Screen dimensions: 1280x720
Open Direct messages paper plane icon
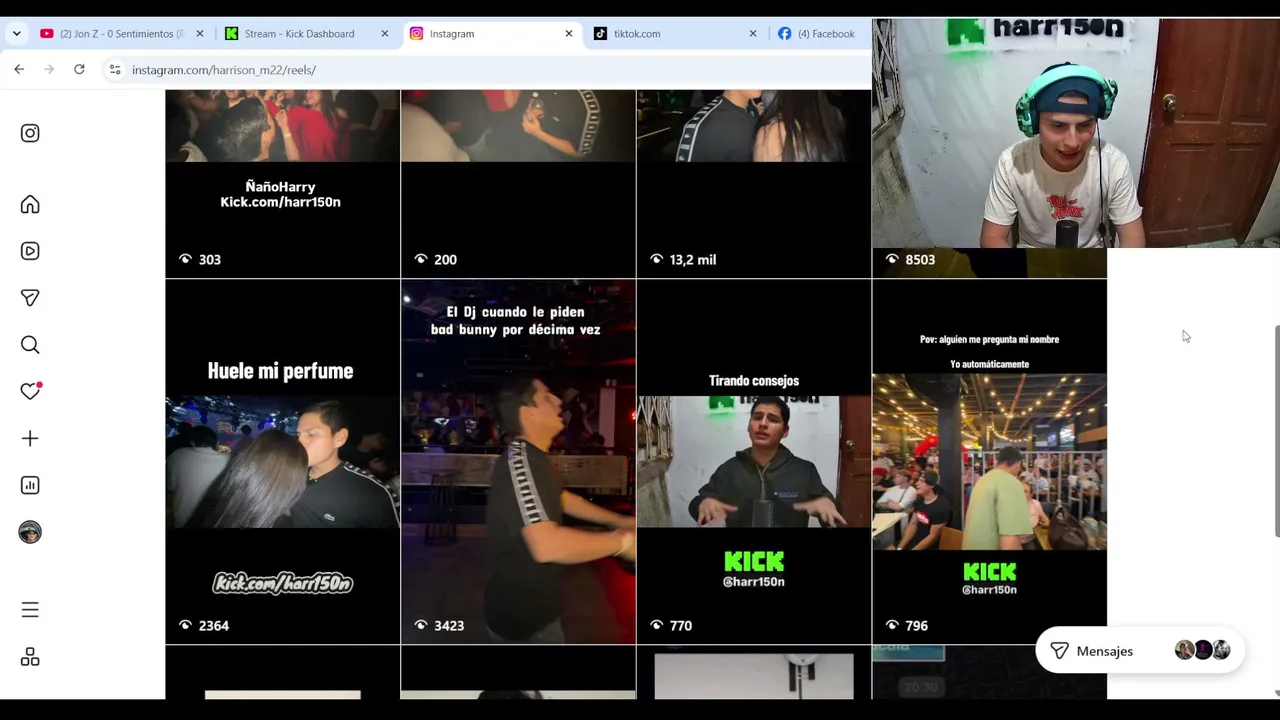pyautogui.click(x=30, y=298)
